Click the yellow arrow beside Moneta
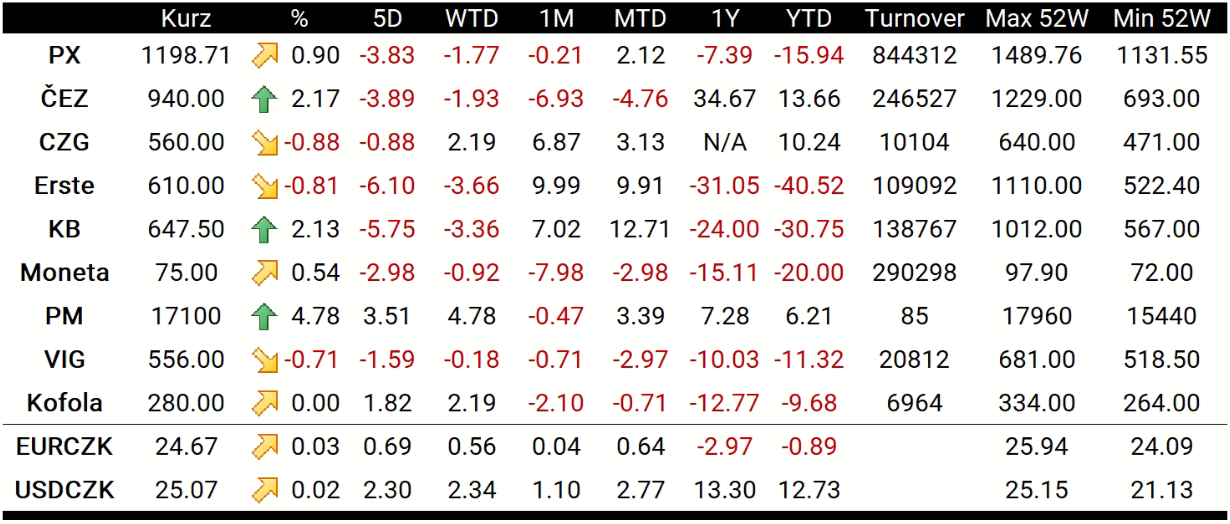 [x=264, y=273]
